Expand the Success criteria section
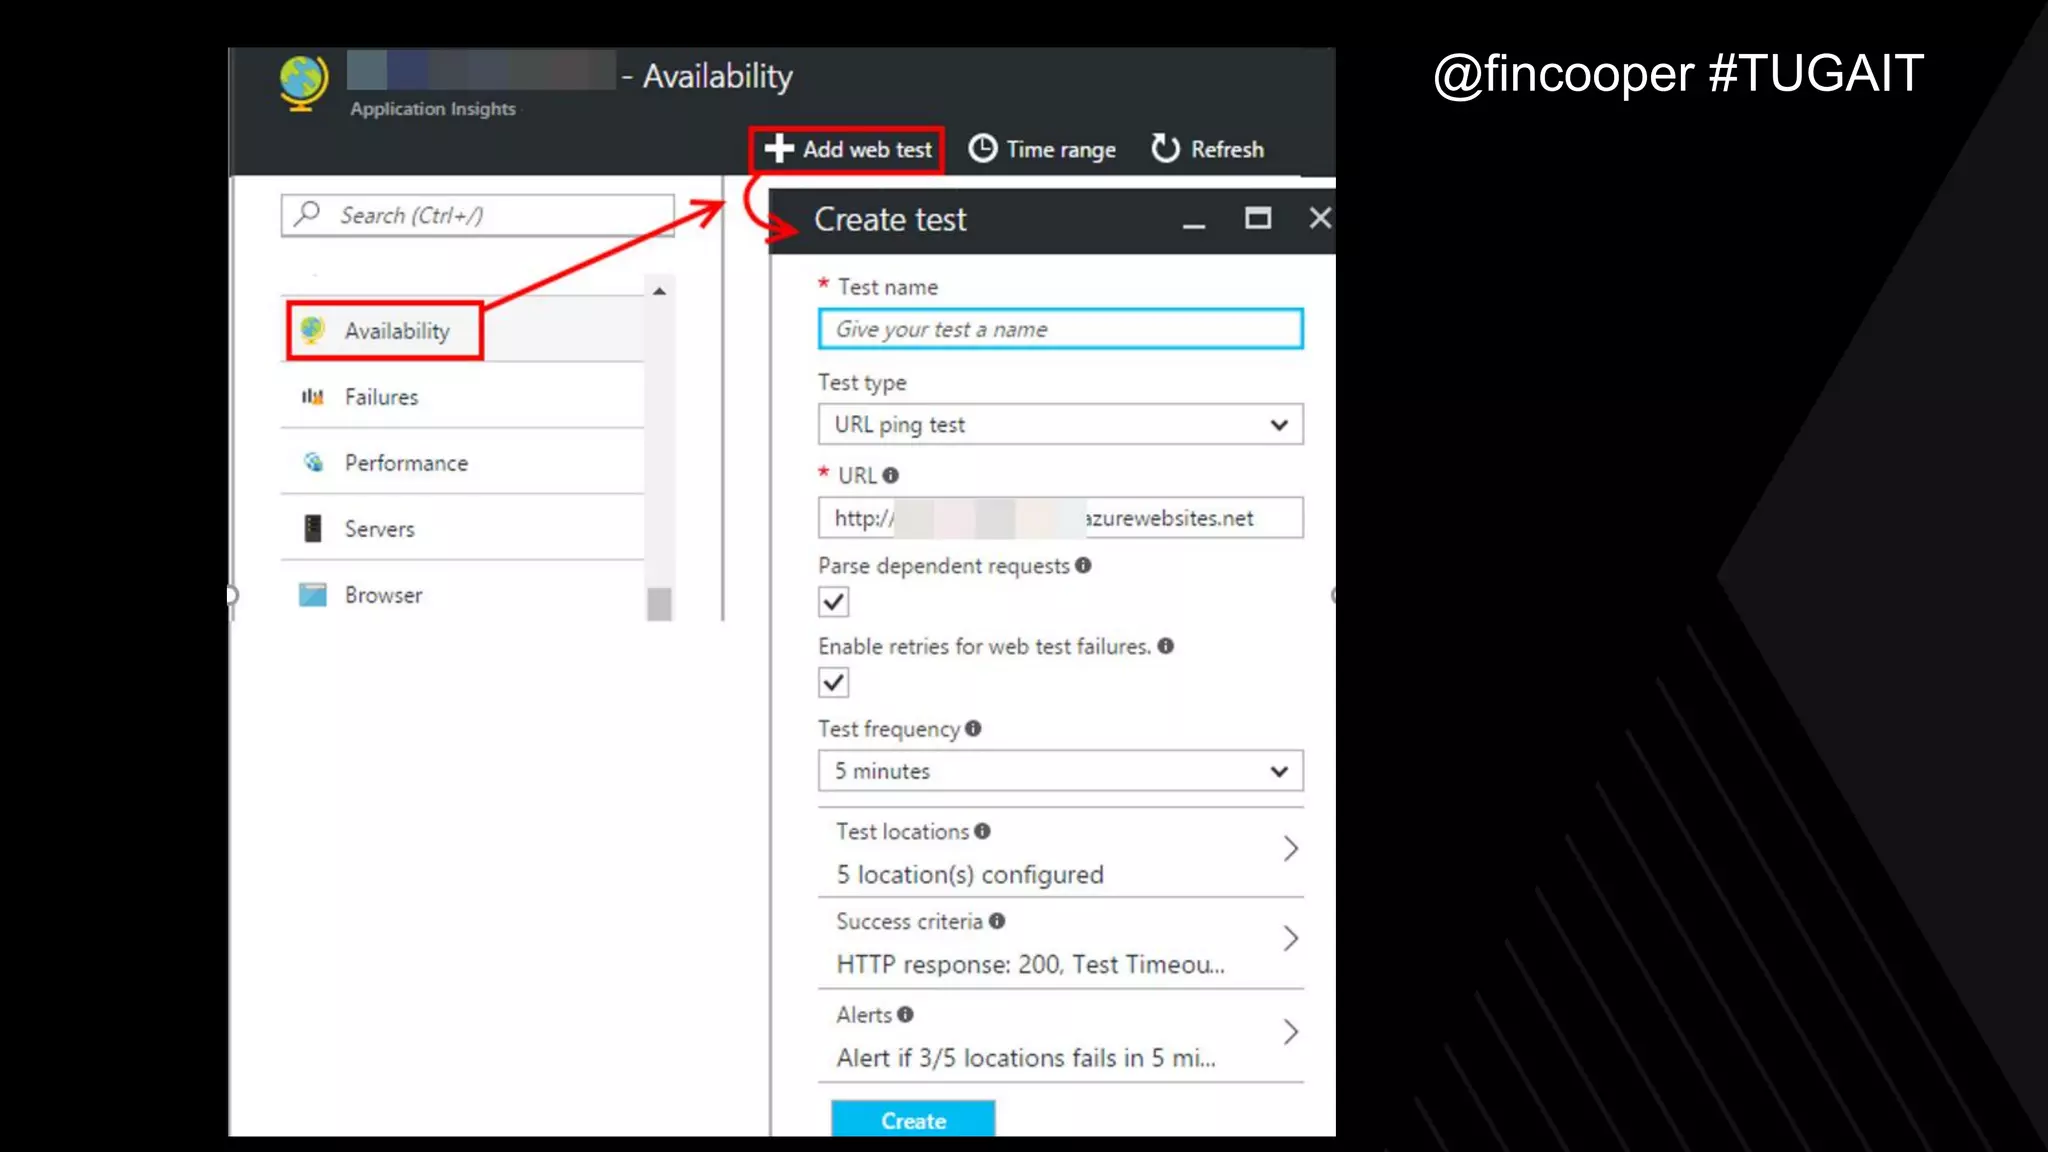Screen dimensions: 2048x1152 click(x=1060, y=942)
